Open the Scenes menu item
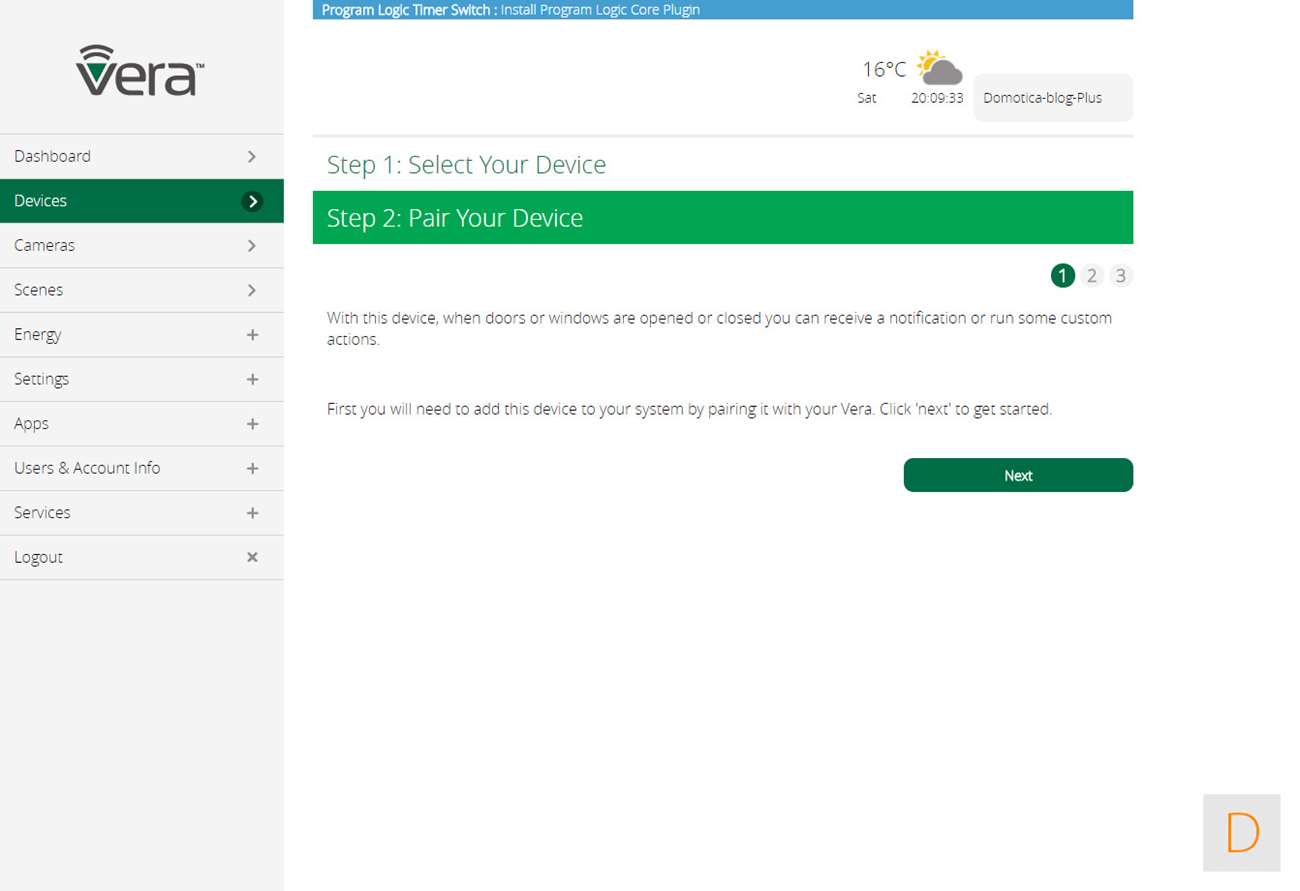 38,290
